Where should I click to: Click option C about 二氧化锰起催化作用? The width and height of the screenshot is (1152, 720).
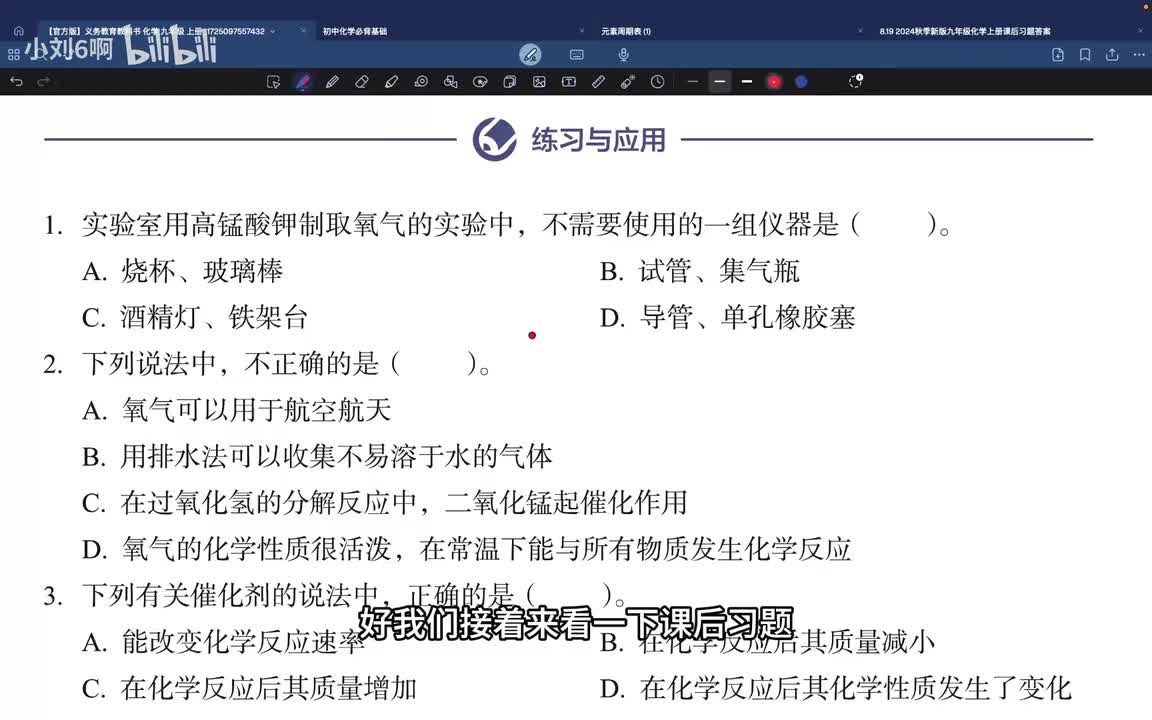click(385, 503)
